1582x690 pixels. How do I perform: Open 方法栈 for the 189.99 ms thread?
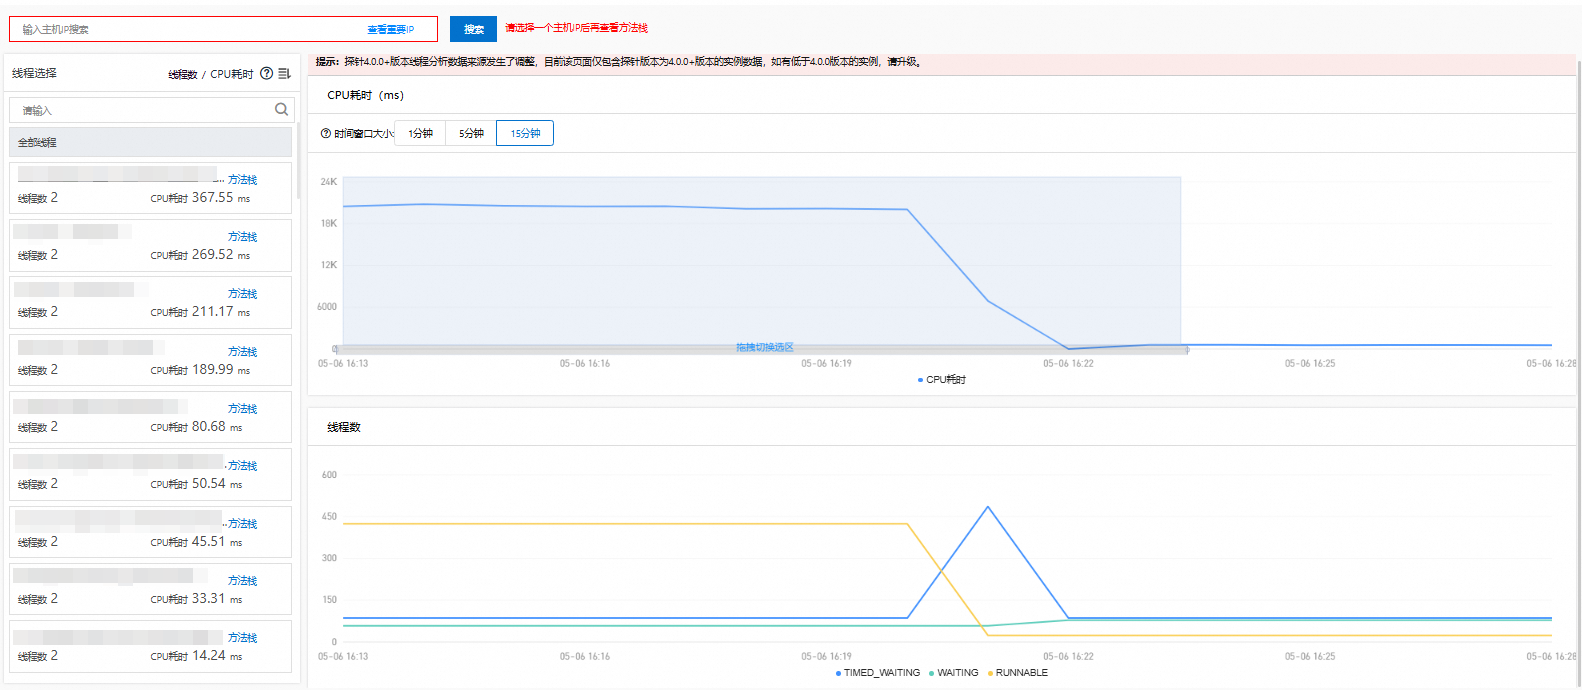click(242, 352)
